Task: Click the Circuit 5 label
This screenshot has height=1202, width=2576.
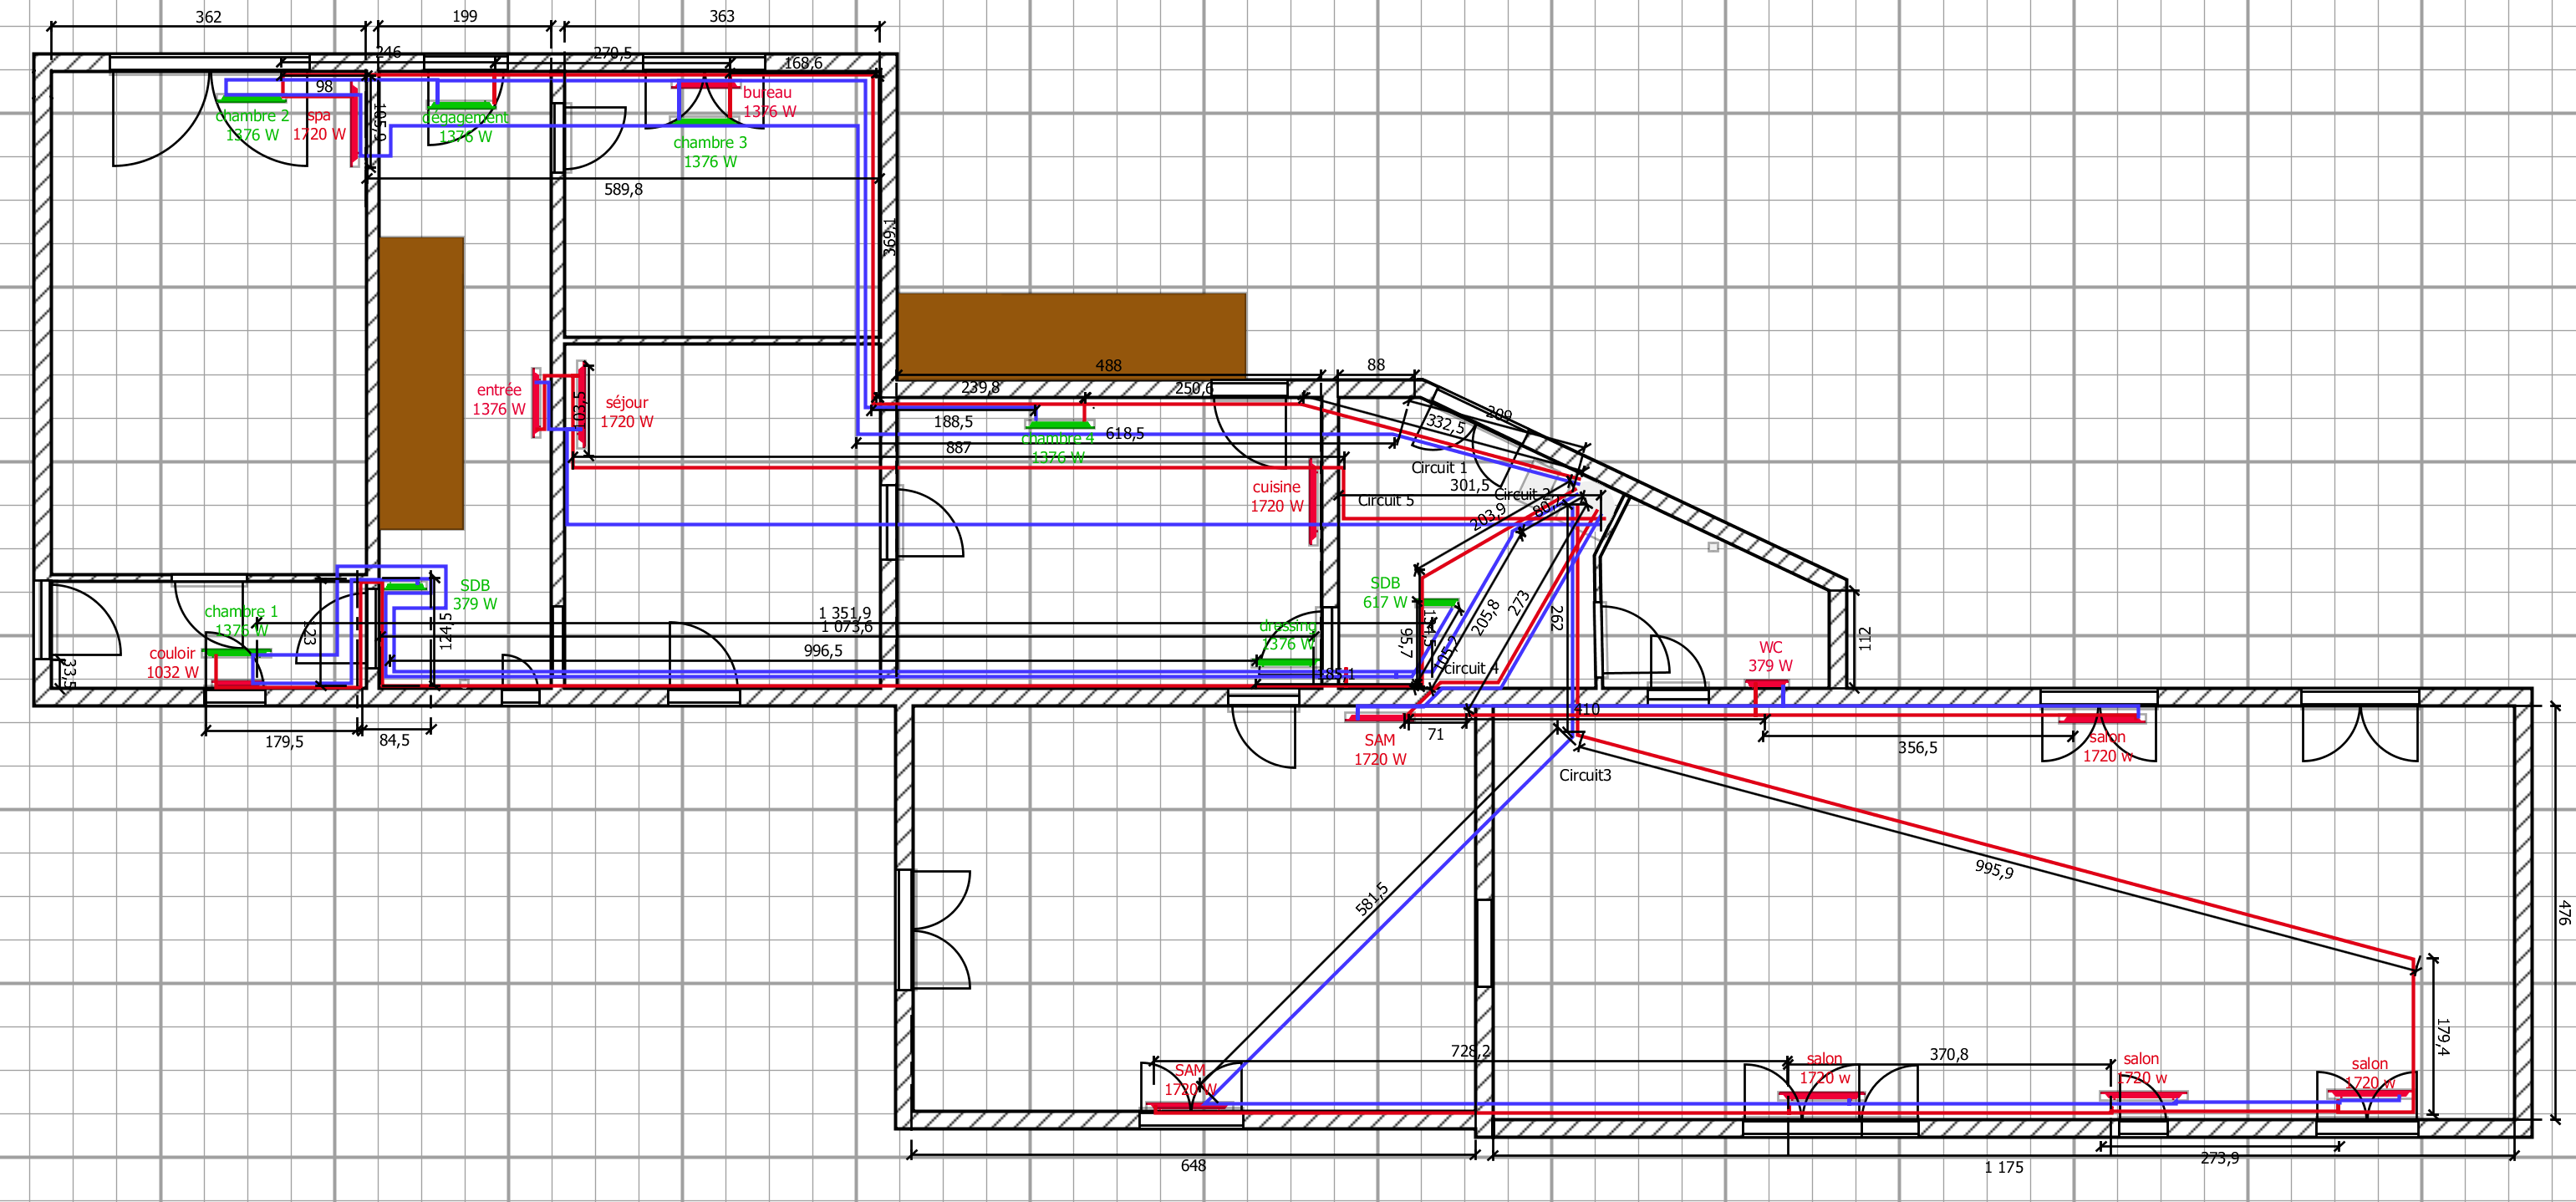Action: click(1385, 501)
